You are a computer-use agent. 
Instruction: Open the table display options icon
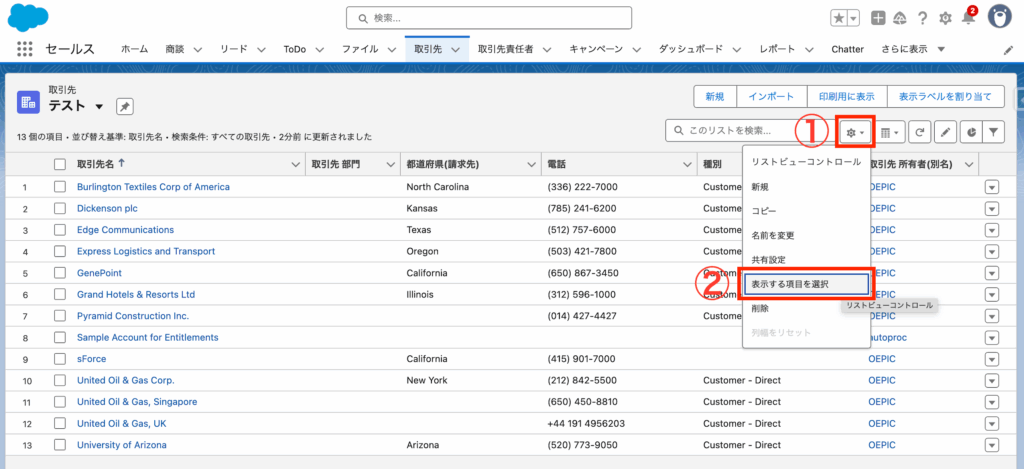(x=889, y=133)
